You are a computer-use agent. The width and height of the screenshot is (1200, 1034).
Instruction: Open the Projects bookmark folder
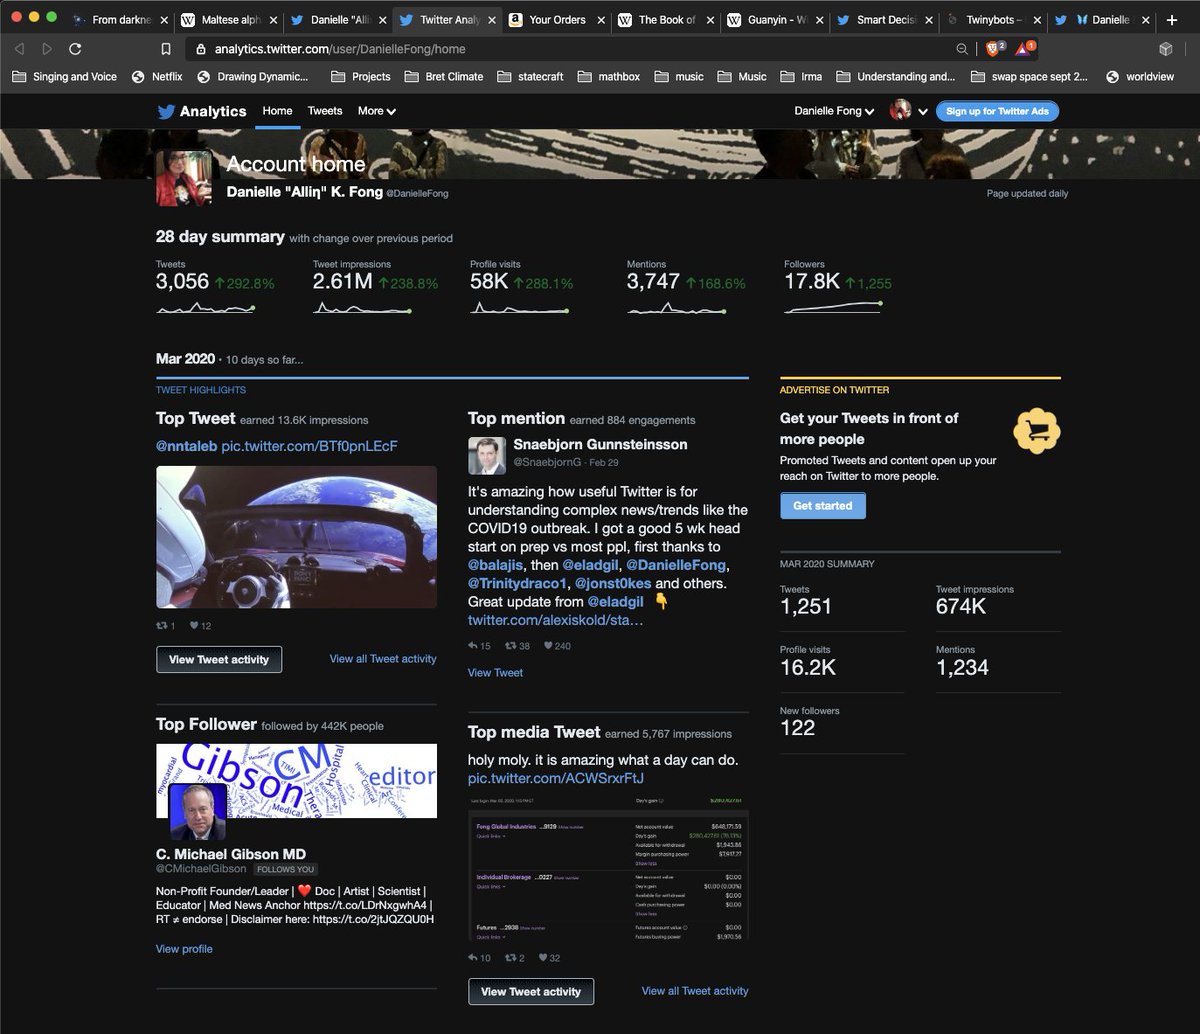tap(360, 77)
